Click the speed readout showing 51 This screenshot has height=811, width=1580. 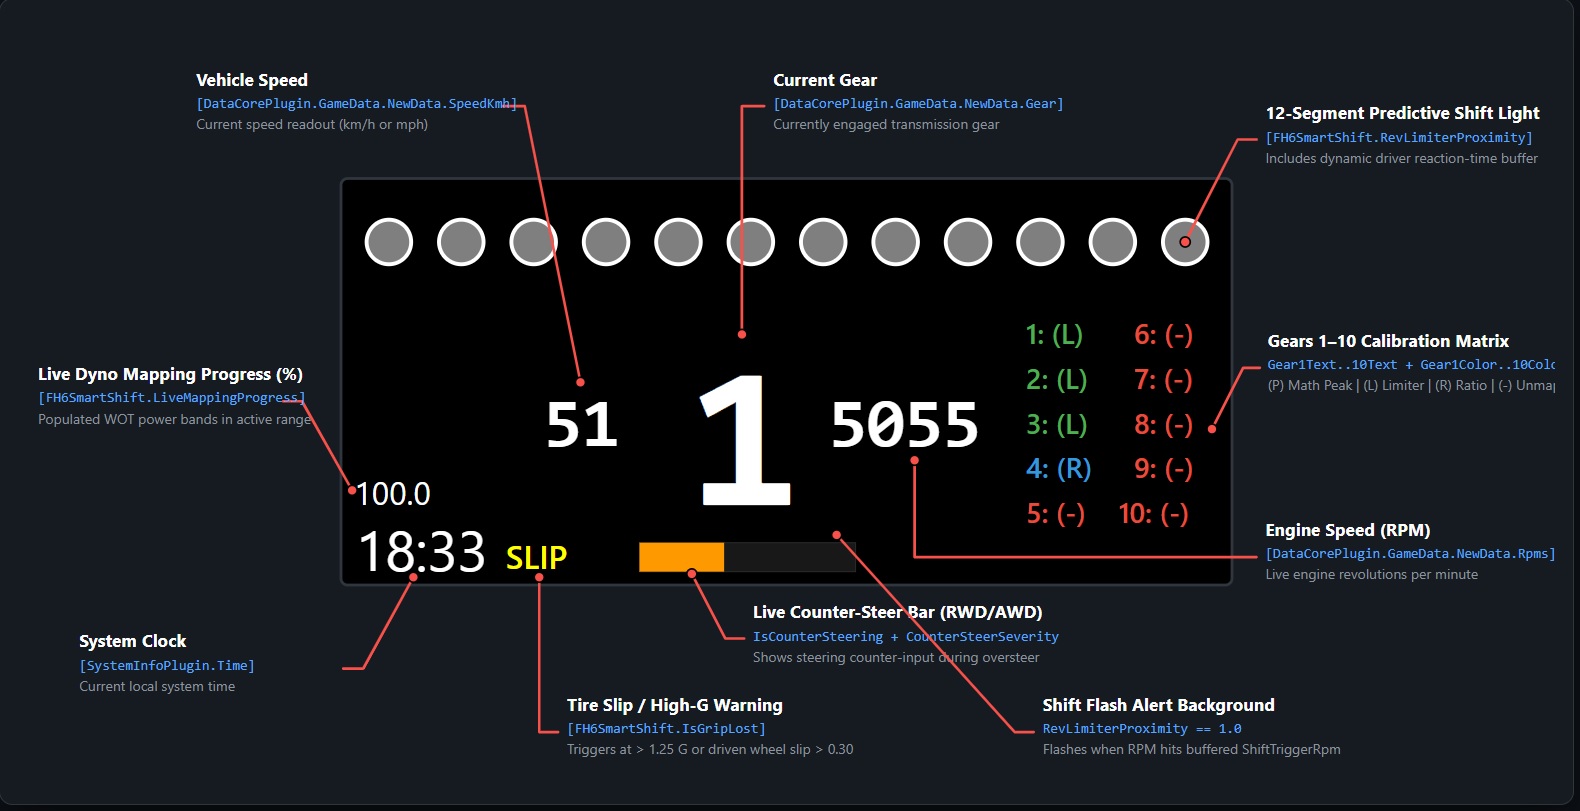pyautogui.click(x=582, y=425)
